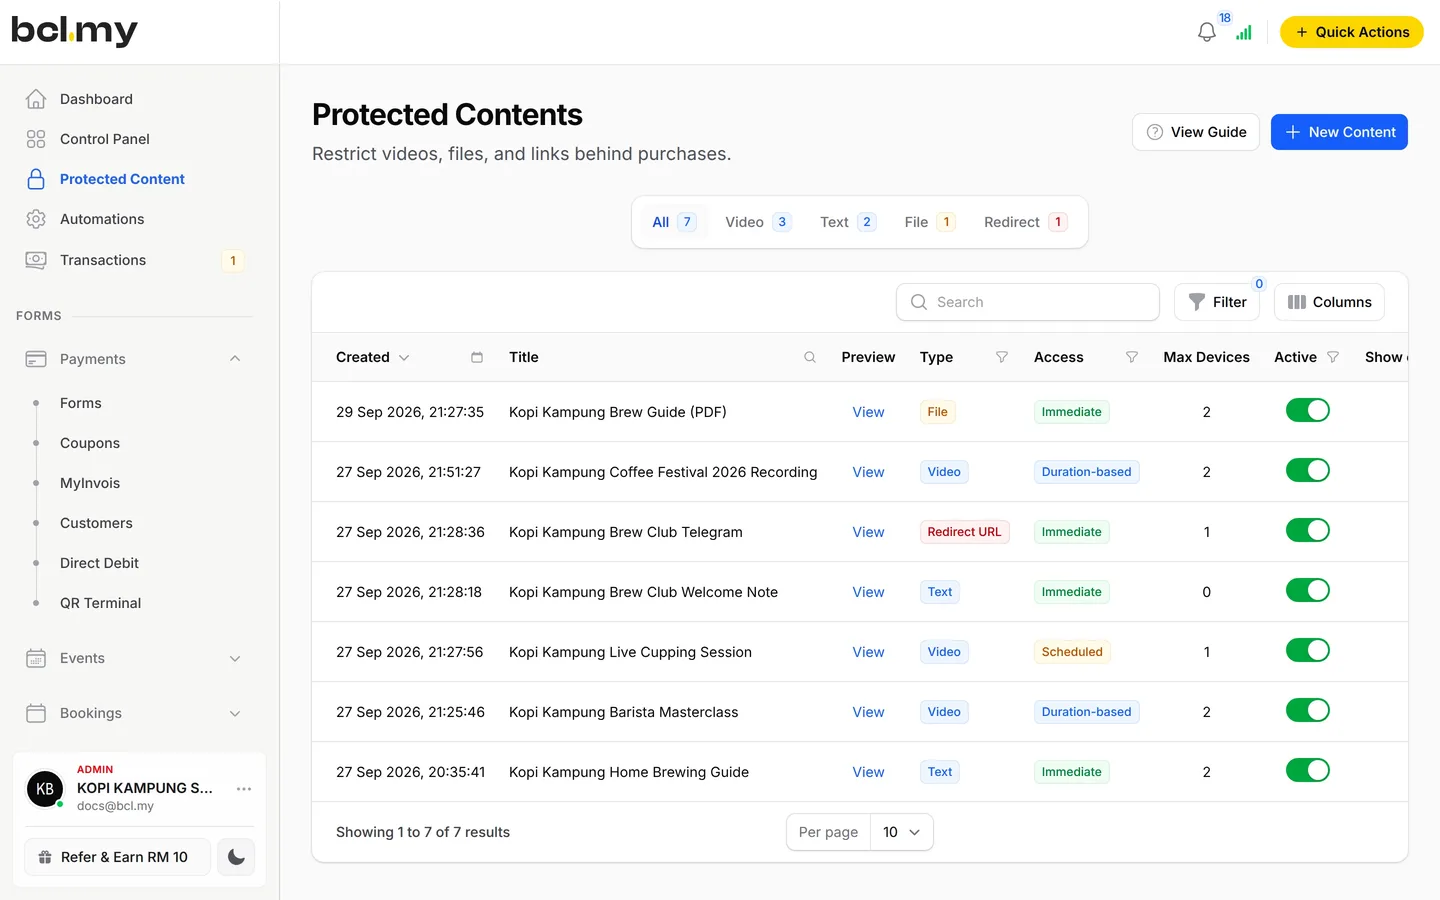
Task: Toggle dark mode with the moon icon
Action: (x=237, y=857)
